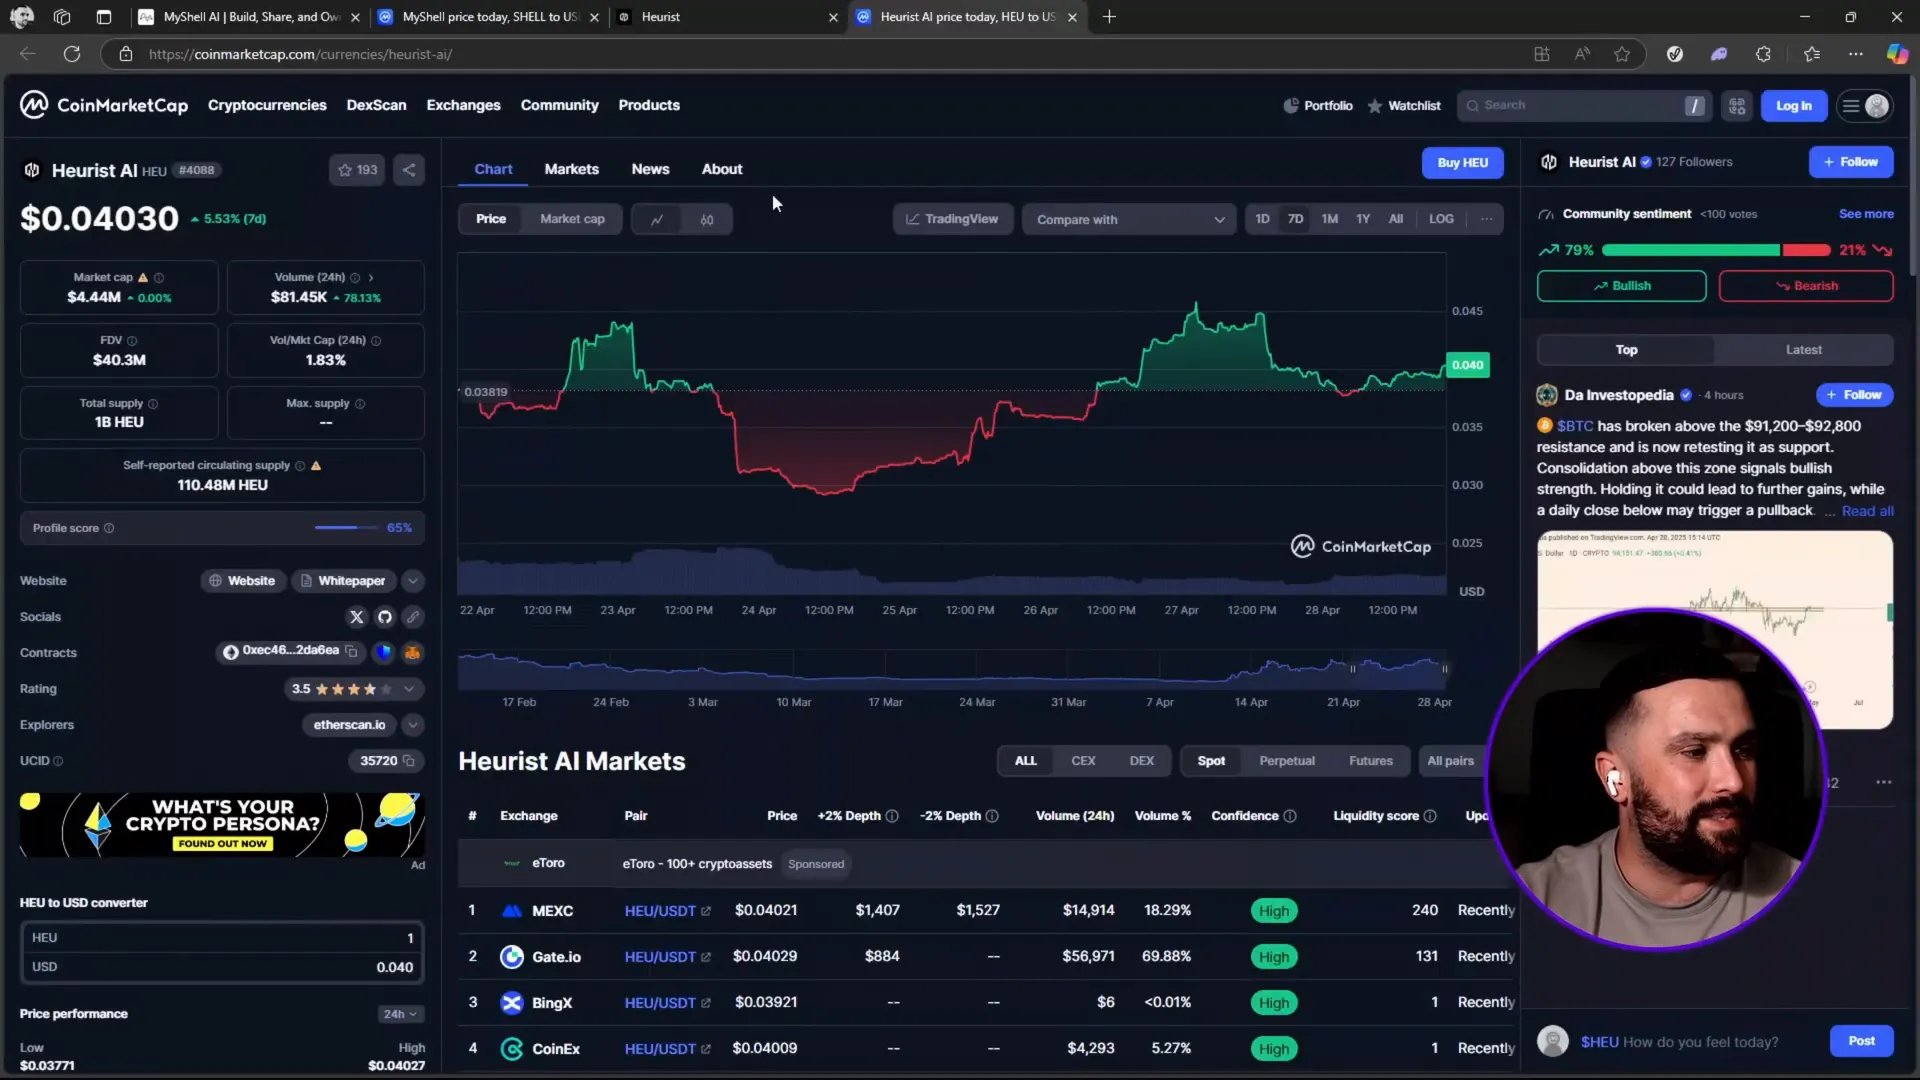Viewport: 1920px width, 1080px height.
Task: Open the News tab
Action: coord(650,169)
